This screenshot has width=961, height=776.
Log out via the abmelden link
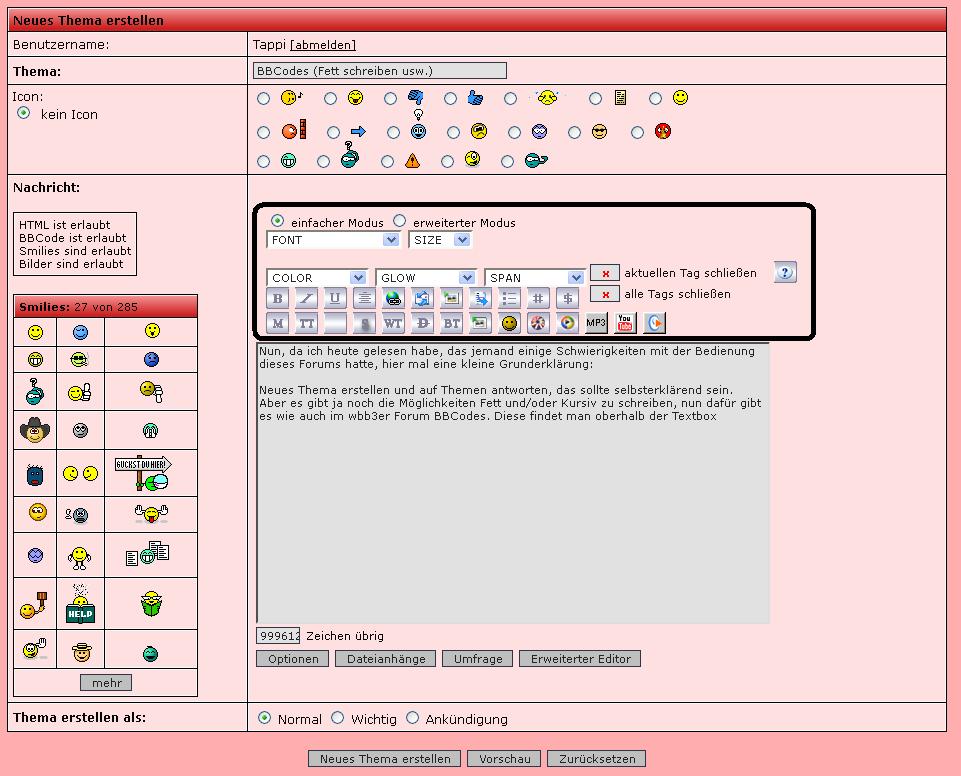323,45
